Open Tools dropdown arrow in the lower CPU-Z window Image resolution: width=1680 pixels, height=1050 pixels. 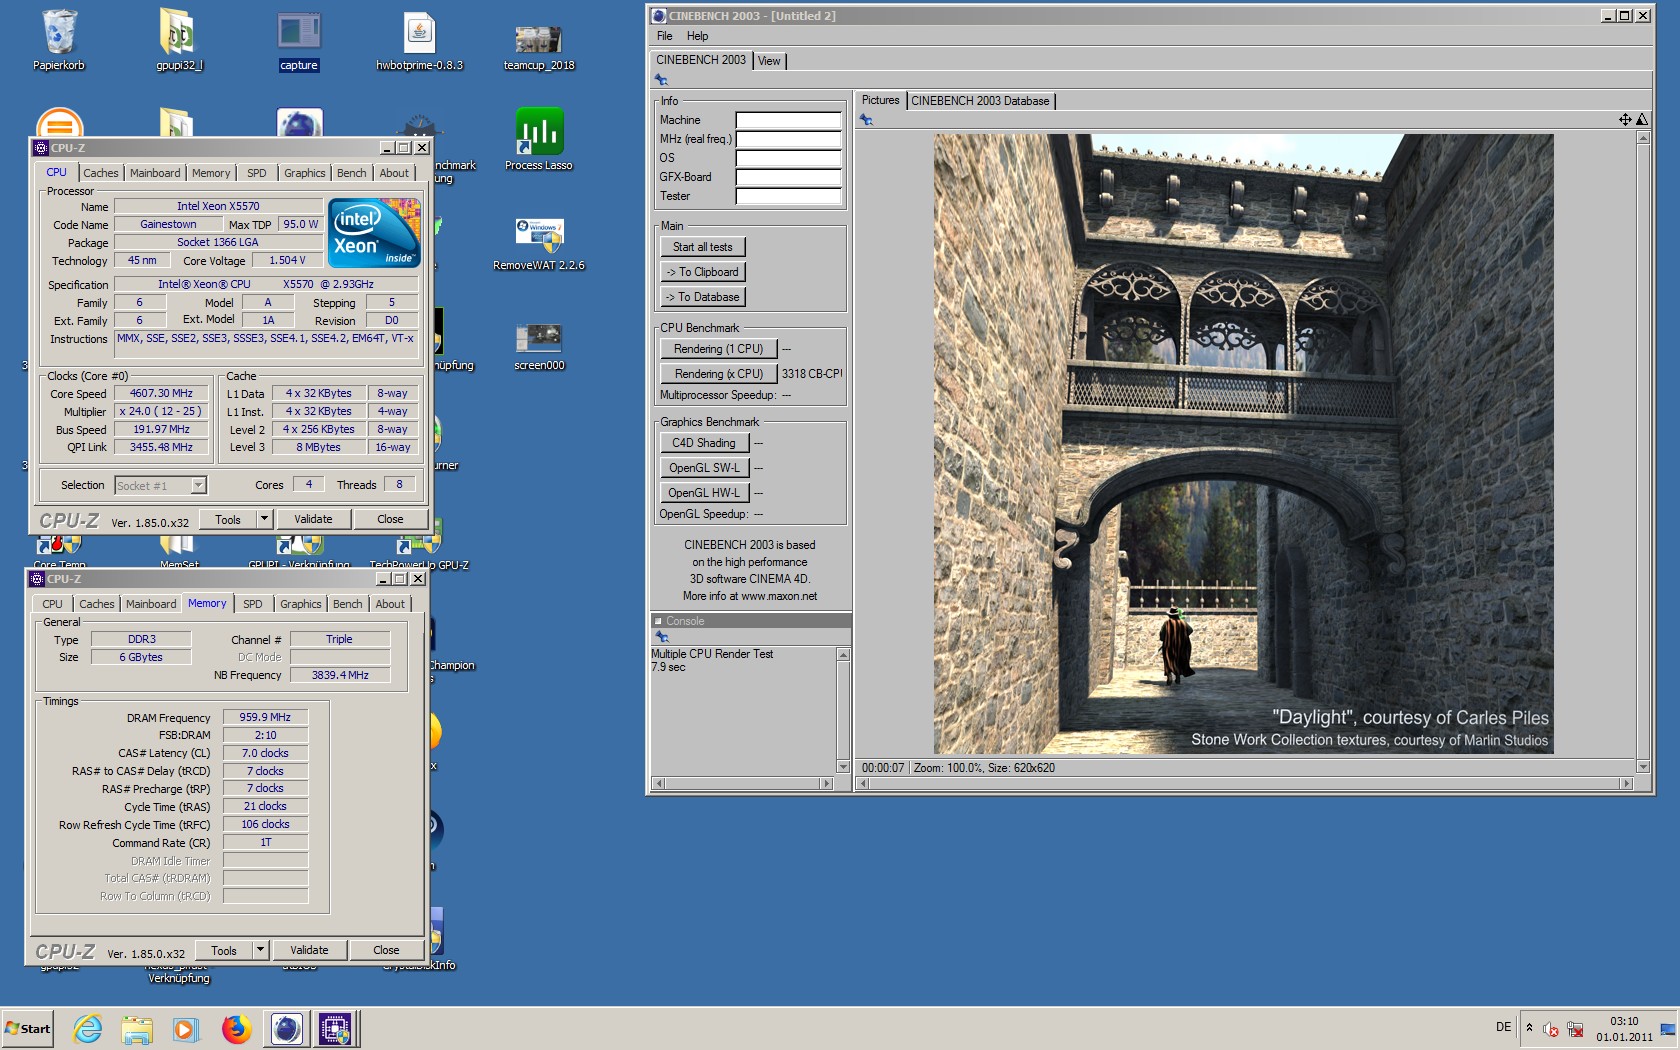[x=260, y=950]
